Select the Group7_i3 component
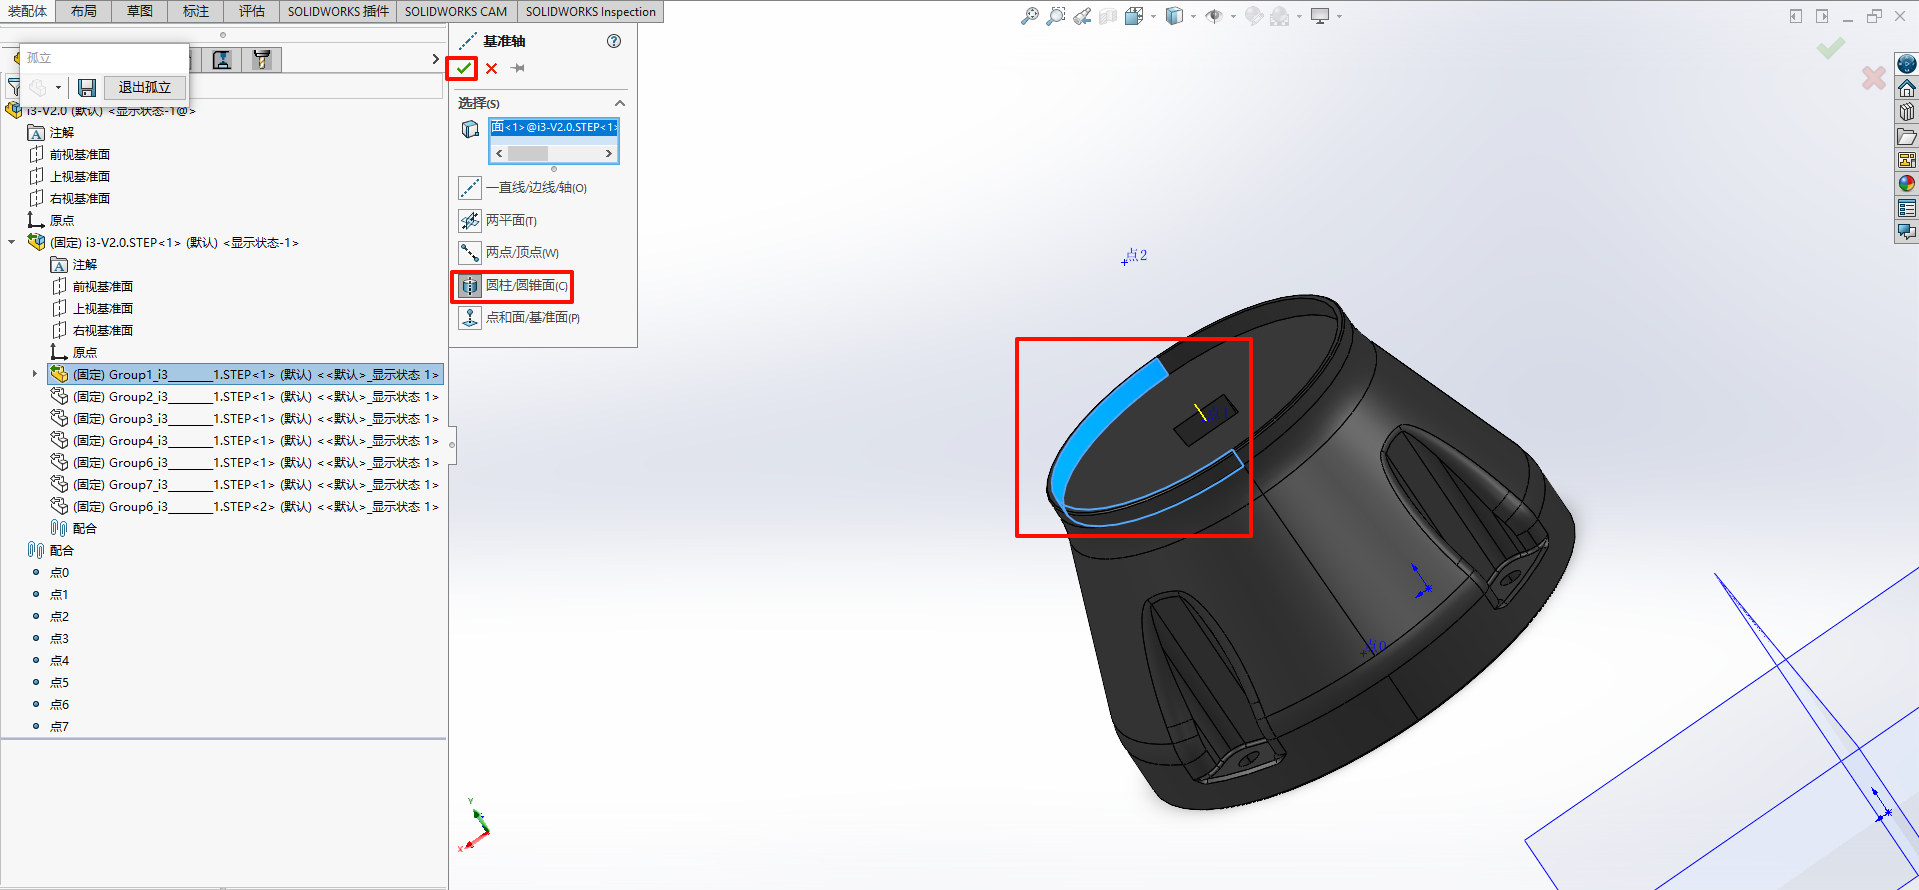Image resolution: width=1919 pixels, height=890 pixels. 245,485
